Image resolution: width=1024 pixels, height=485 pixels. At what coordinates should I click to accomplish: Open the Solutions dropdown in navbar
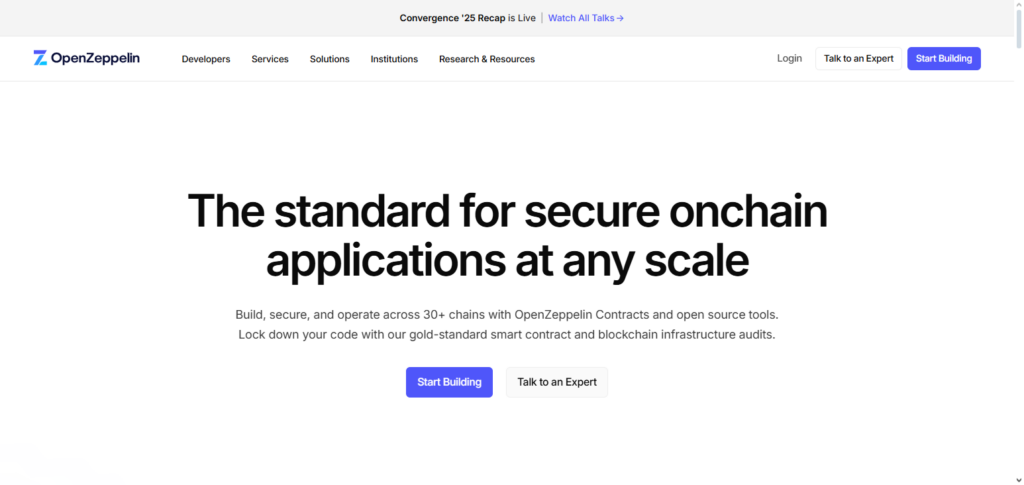click(x=329, y=59)
